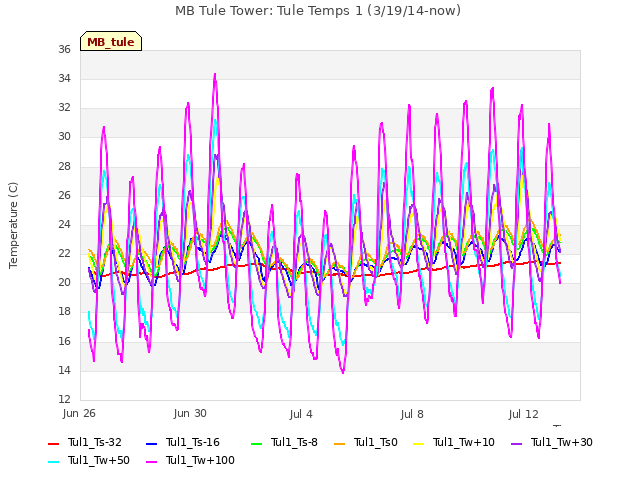640x480 pixels.
Task: Click the MB_tule label box
Action: tap(111, 41)
